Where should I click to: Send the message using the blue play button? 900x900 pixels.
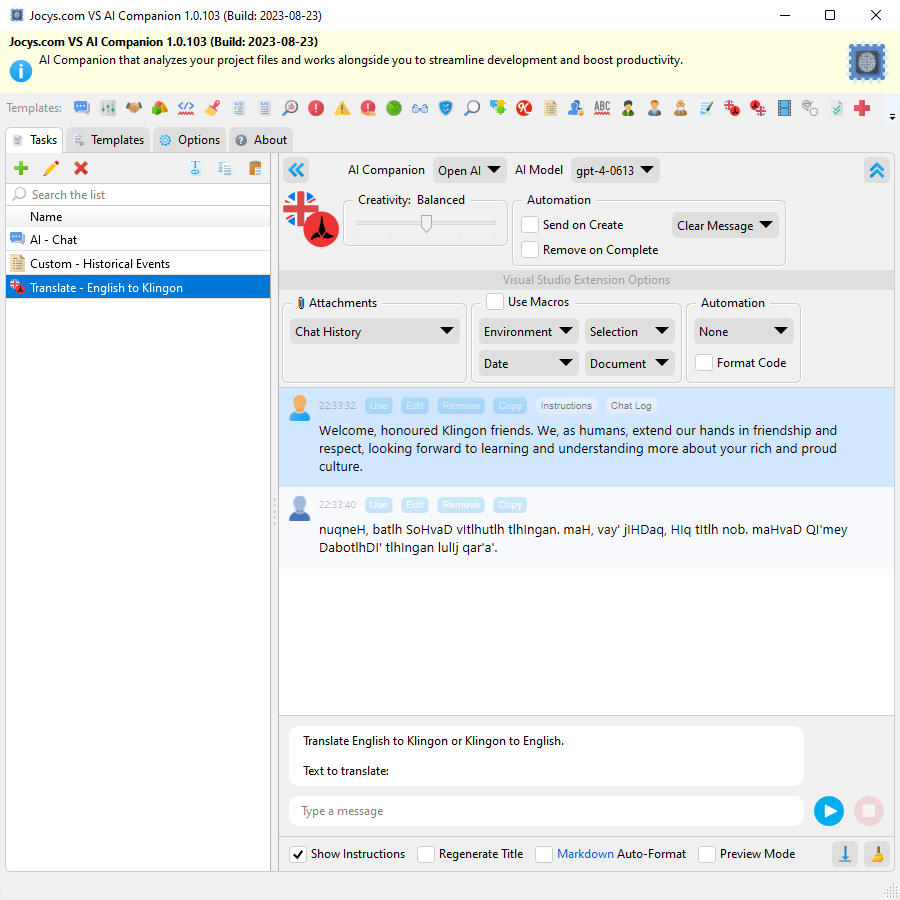829,811
